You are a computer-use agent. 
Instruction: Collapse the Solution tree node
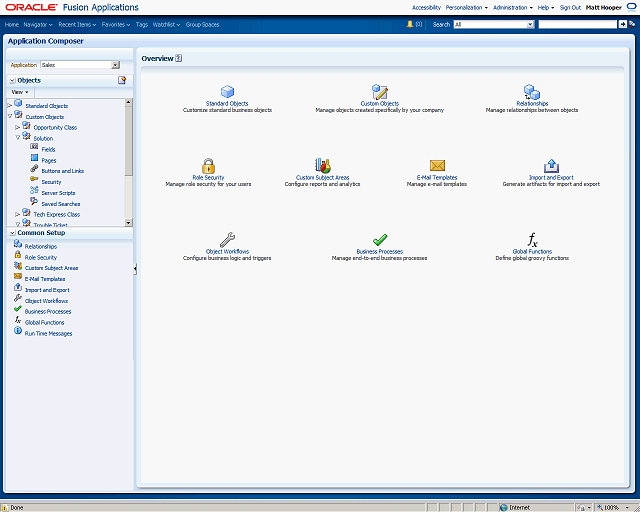pyautogui.click(x=18, y=138)
